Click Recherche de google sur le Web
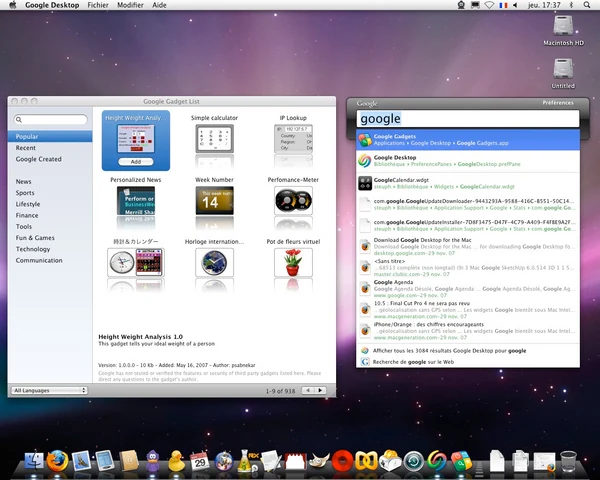Viewport: 600px width, 480px height. 468,362
